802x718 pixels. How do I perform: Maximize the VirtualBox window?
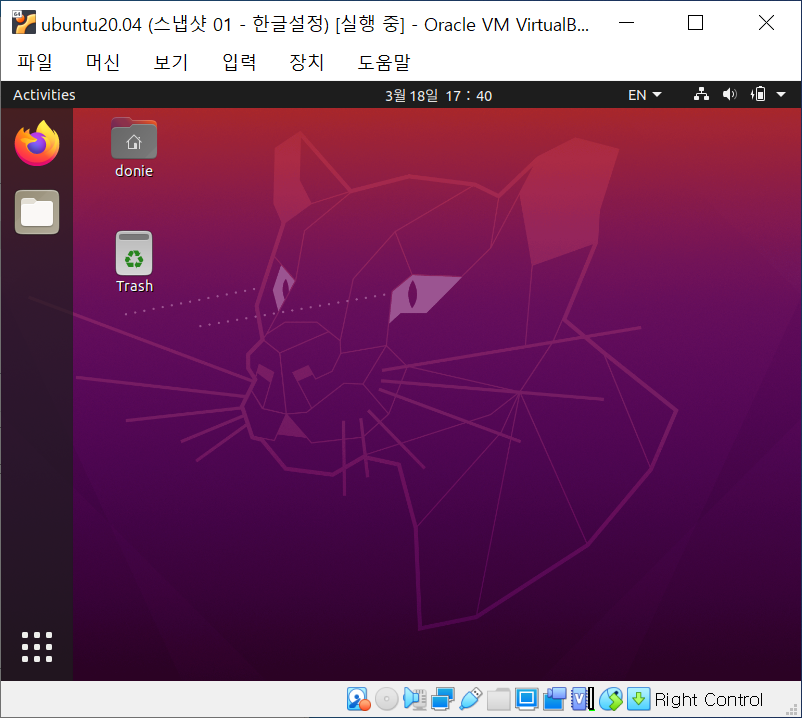[x=695, y=23]
